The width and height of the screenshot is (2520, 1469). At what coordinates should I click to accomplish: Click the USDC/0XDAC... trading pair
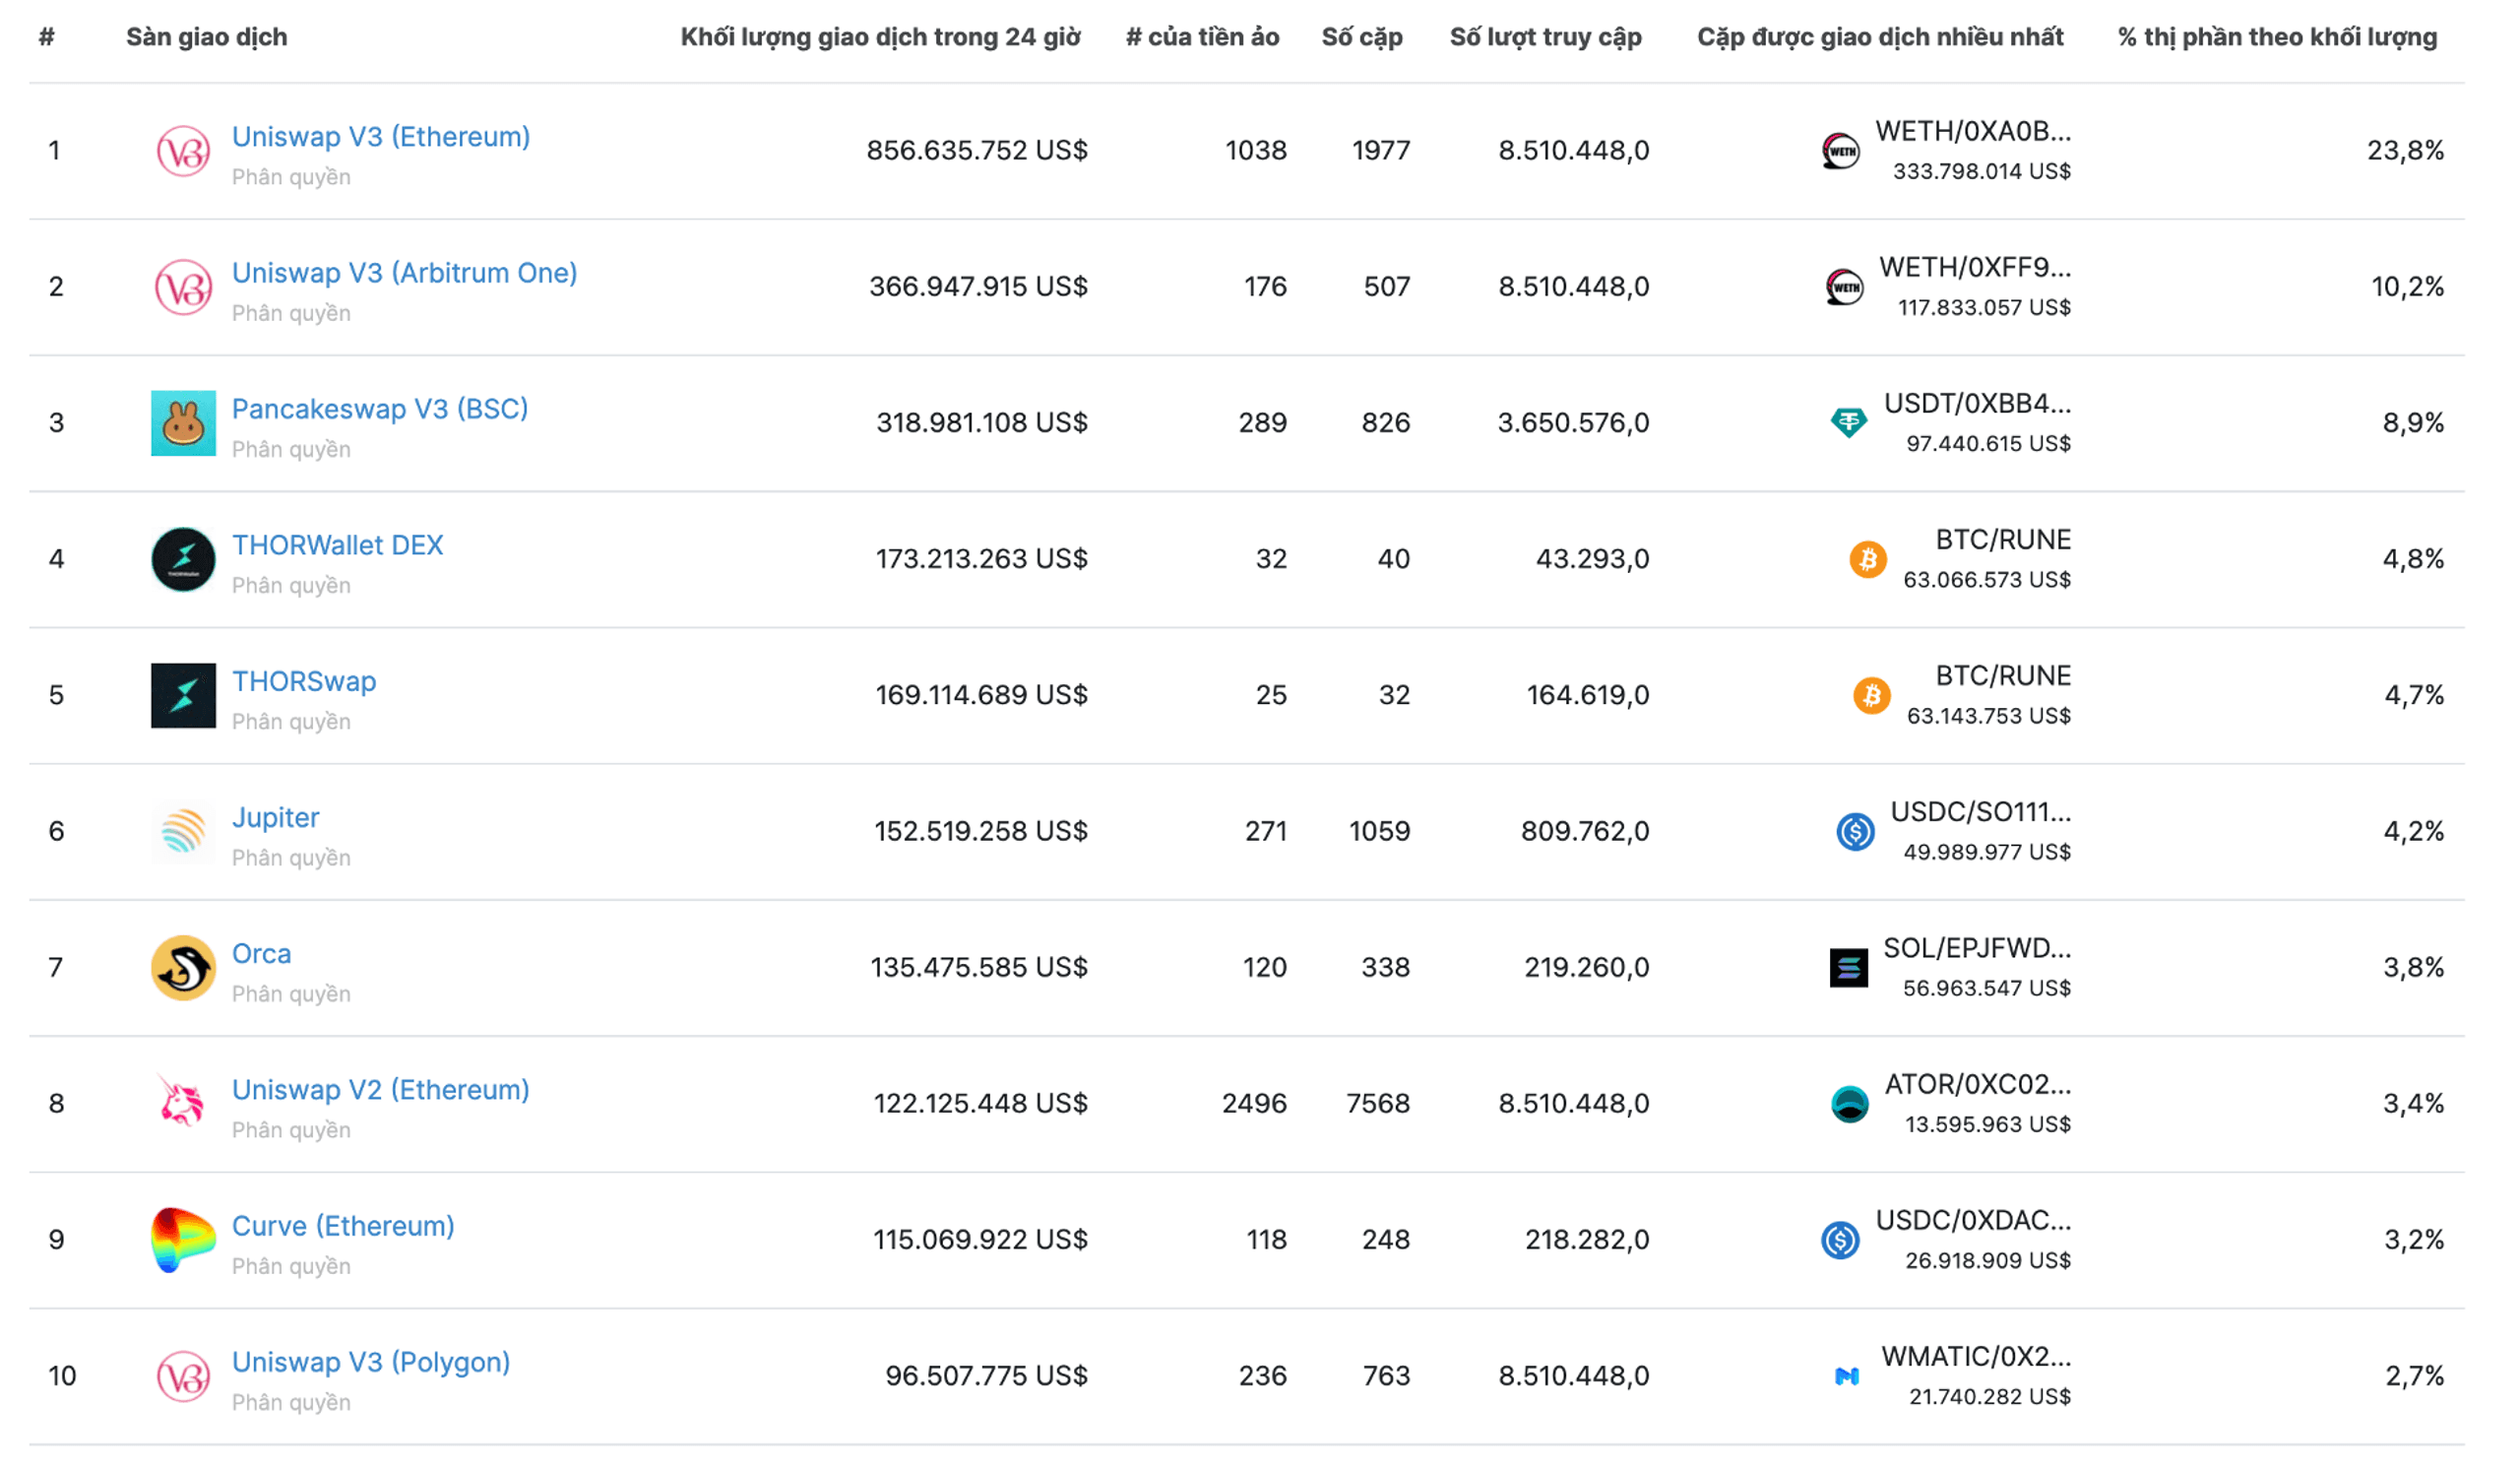pos(1975,1220)
